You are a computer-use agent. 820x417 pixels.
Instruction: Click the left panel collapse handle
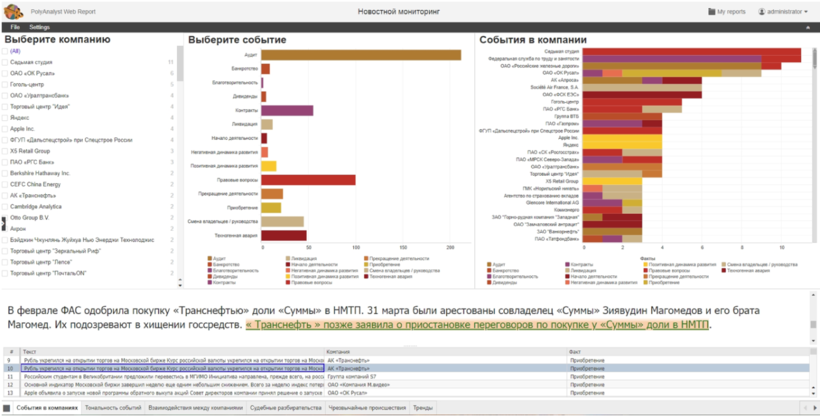[3, 225]
